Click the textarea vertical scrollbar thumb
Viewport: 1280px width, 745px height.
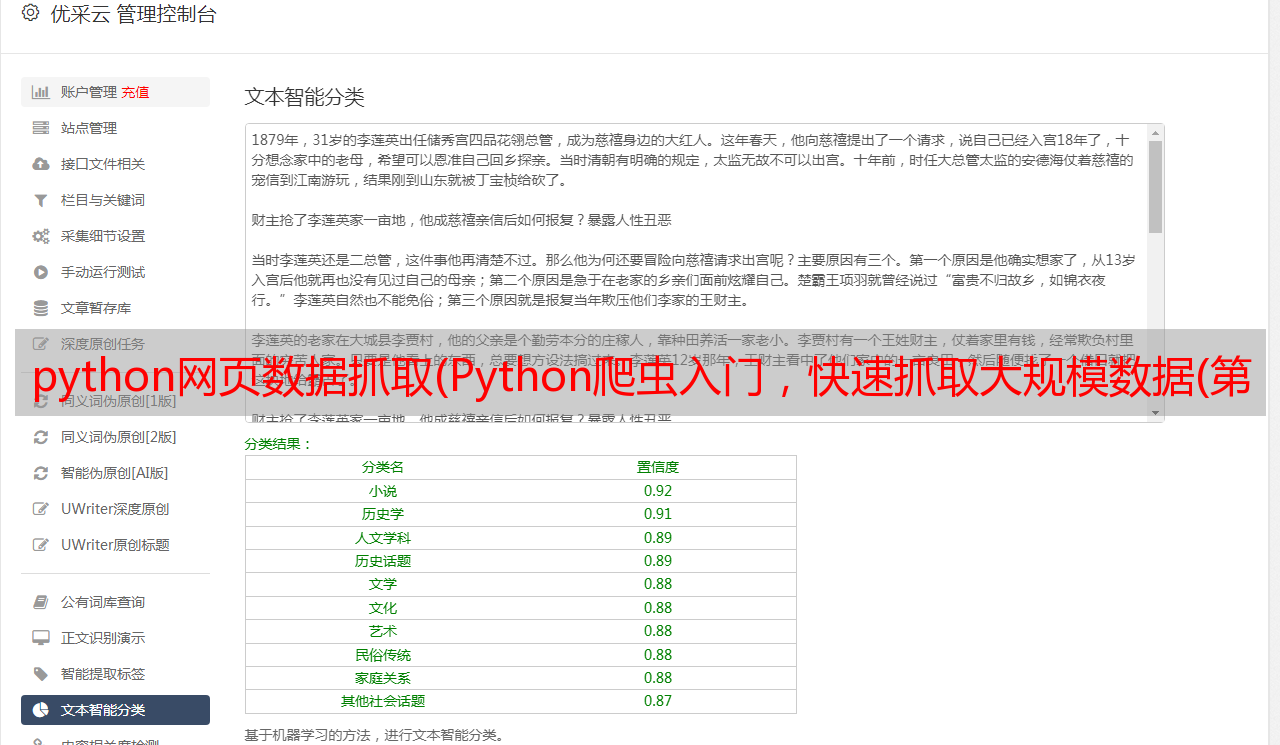[1155, 186]
